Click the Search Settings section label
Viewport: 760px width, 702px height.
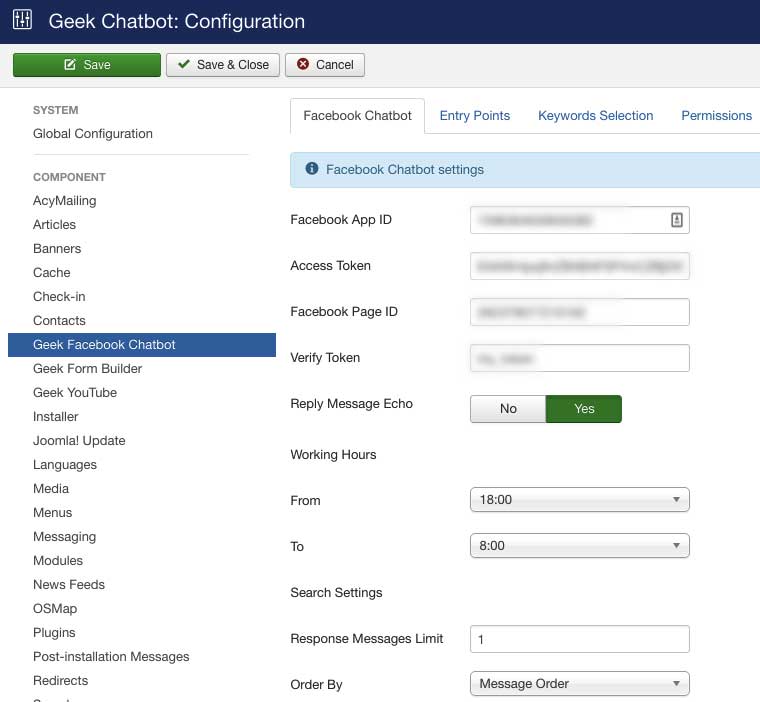coord(336,593)
